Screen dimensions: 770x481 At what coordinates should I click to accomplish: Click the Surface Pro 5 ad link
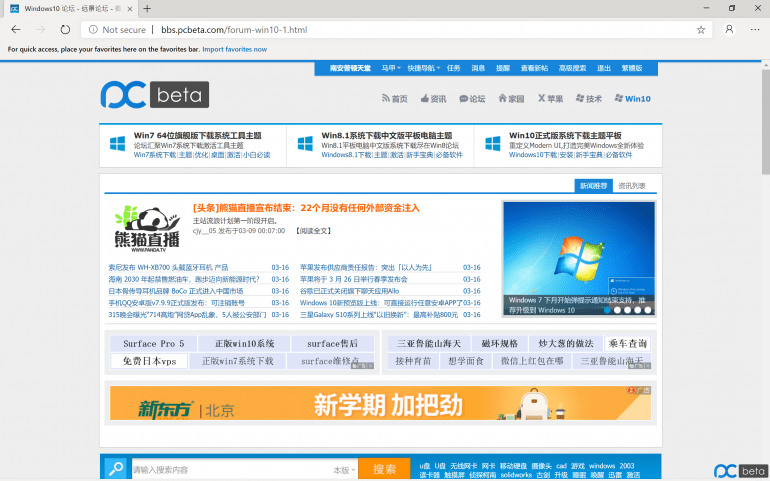pos(154,343)
